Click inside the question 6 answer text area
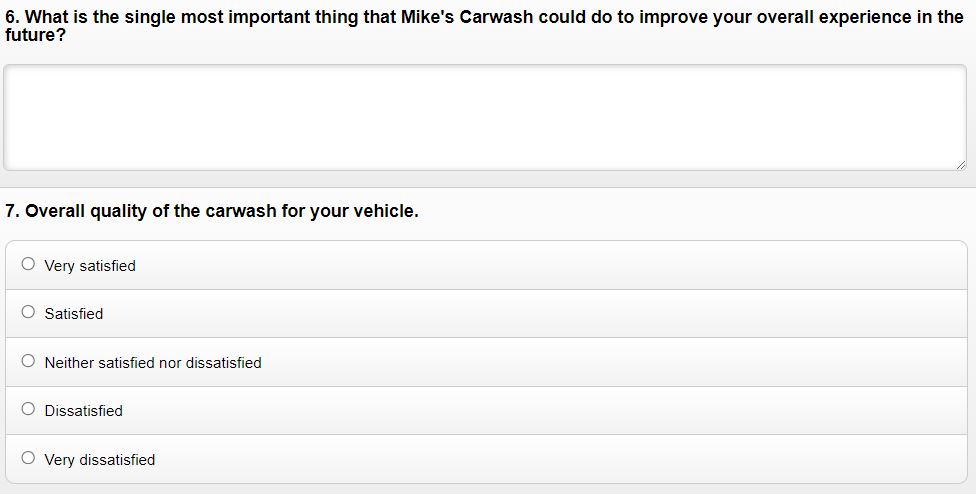The image size is (976, 494). coord(485,117)
